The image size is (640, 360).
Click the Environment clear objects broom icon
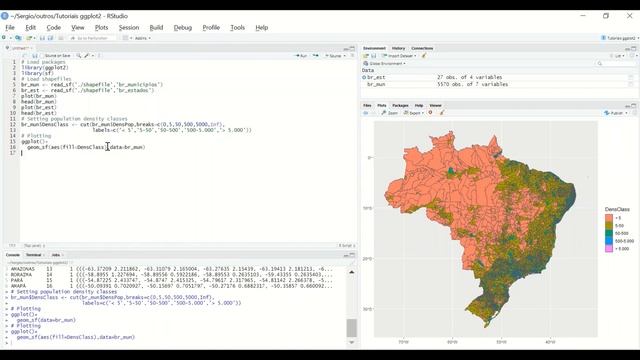pyautogui.click(x=424, y=56)
